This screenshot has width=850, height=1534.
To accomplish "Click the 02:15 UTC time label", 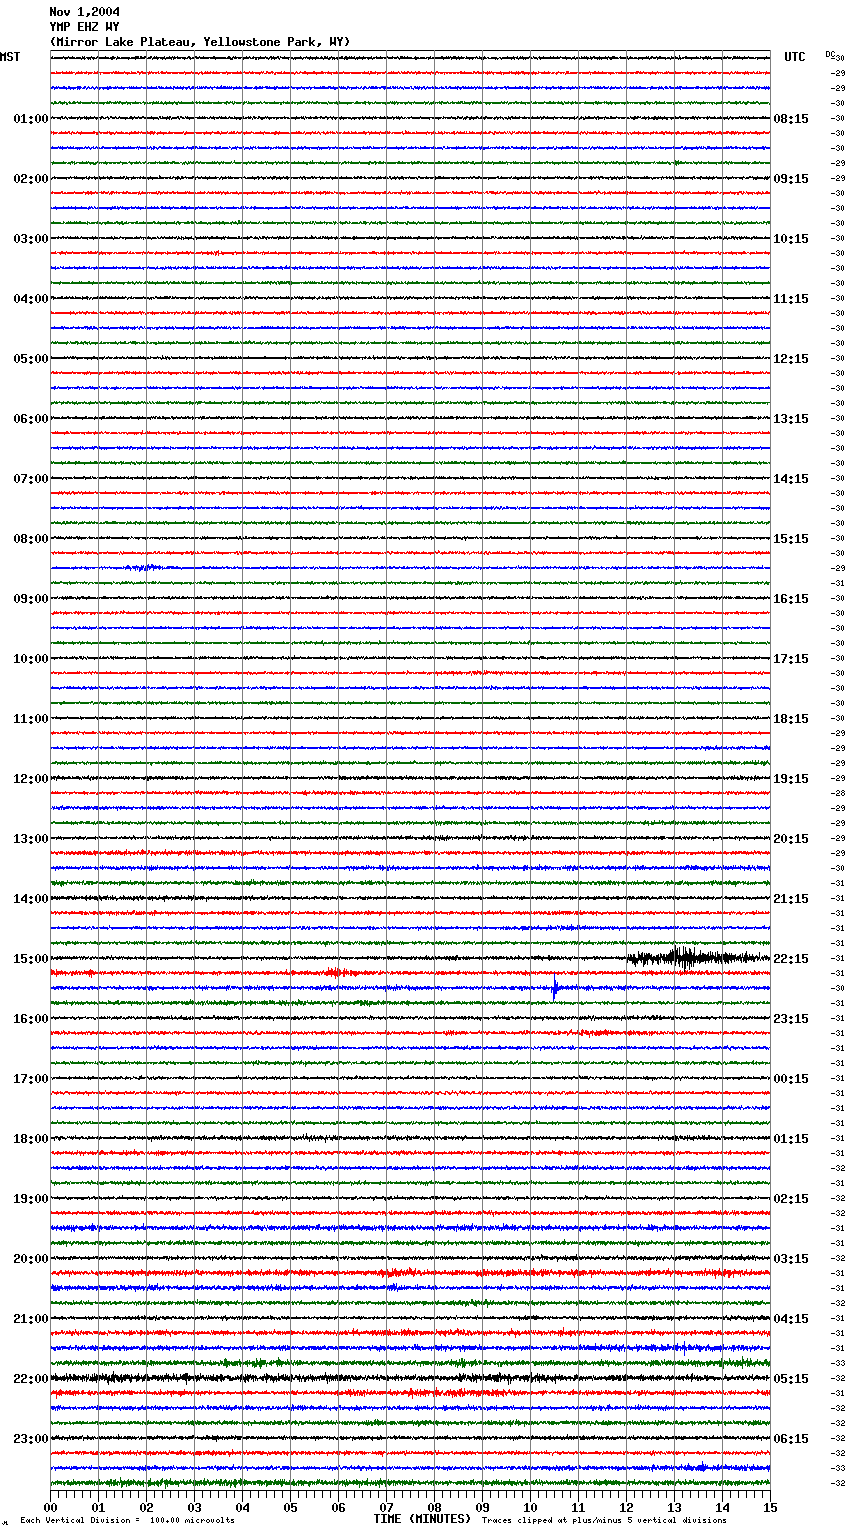I will [791, 1199].
